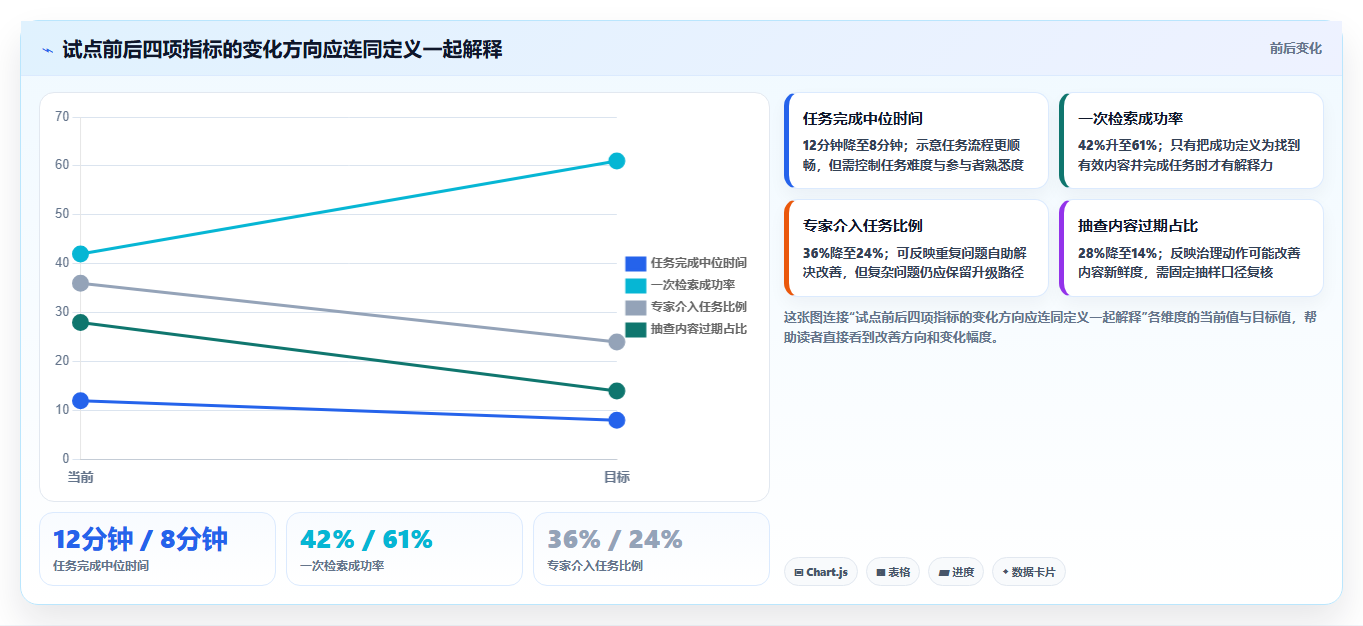Click the text 12分钟降至8分钟 in the first card
This screenshot has height=626, width=1363.
[851, 145]
